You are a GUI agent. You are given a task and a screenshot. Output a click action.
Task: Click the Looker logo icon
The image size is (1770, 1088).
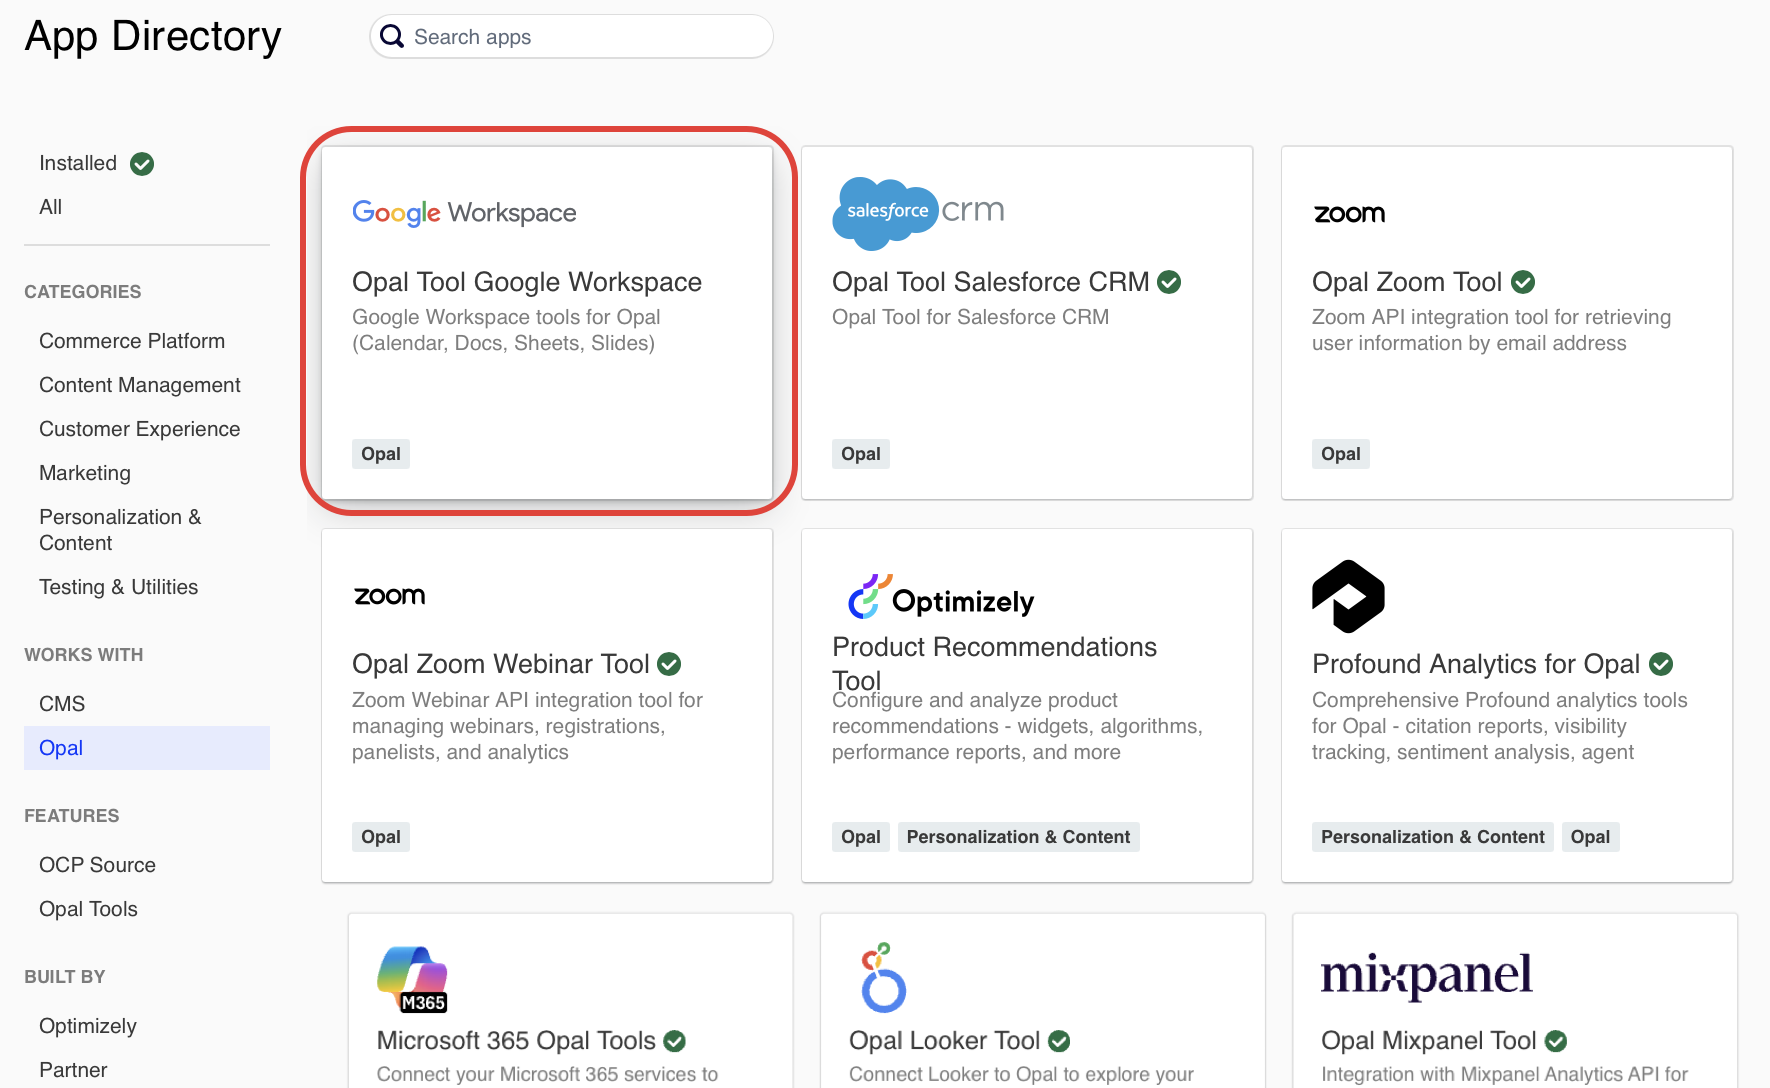coord(884,977)
